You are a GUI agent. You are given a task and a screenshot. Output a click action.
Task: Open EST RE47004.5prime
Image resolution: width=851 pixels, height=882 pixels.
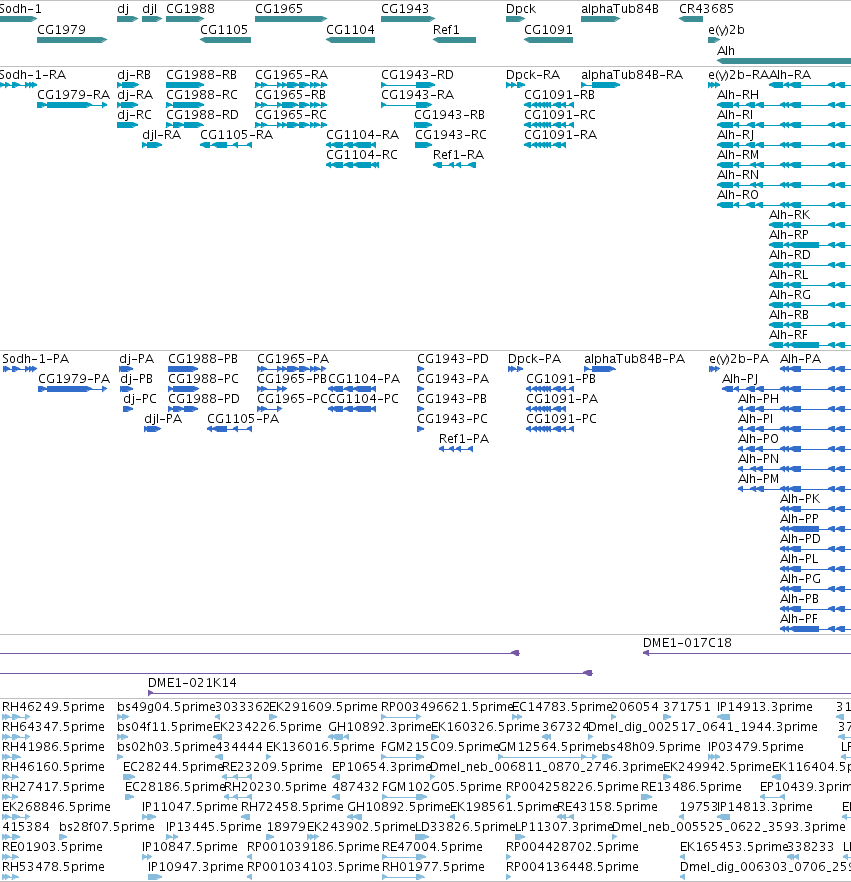click(x=404, y=857)
